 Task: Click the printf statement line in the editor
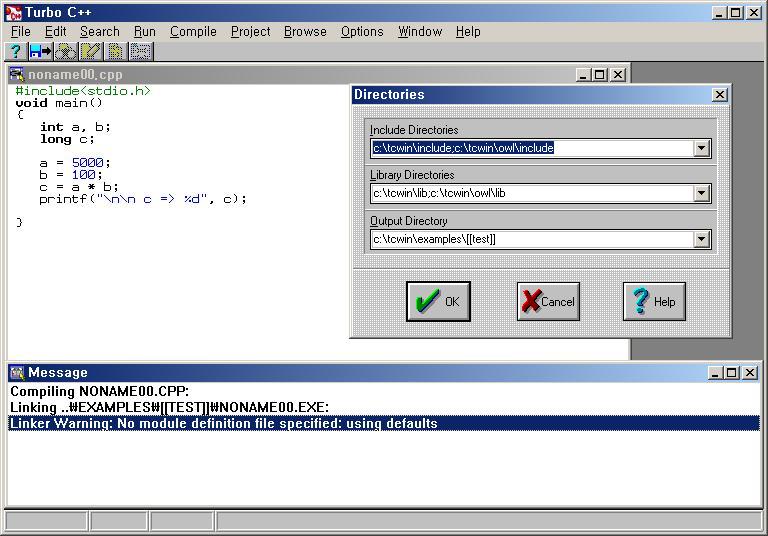coord(143,199)
